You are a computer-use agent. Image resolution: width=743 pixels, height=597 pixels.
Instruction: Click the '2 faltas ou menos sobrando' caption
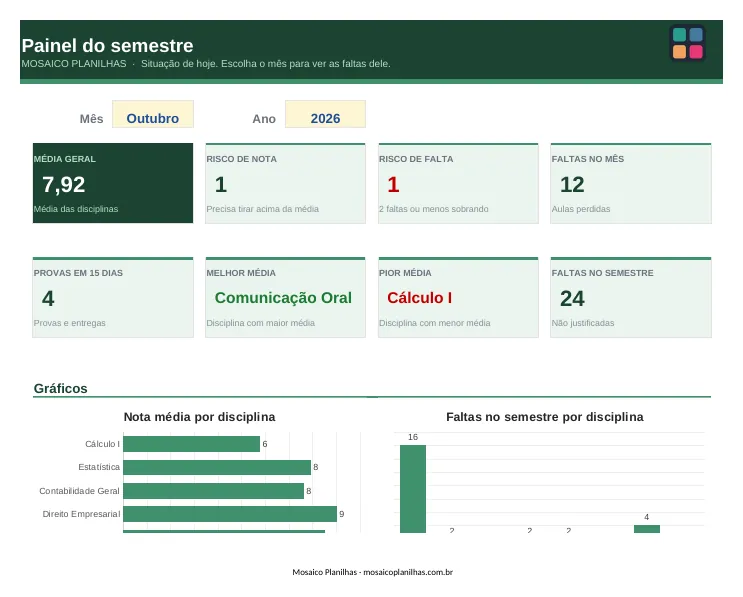pos(434,209)
